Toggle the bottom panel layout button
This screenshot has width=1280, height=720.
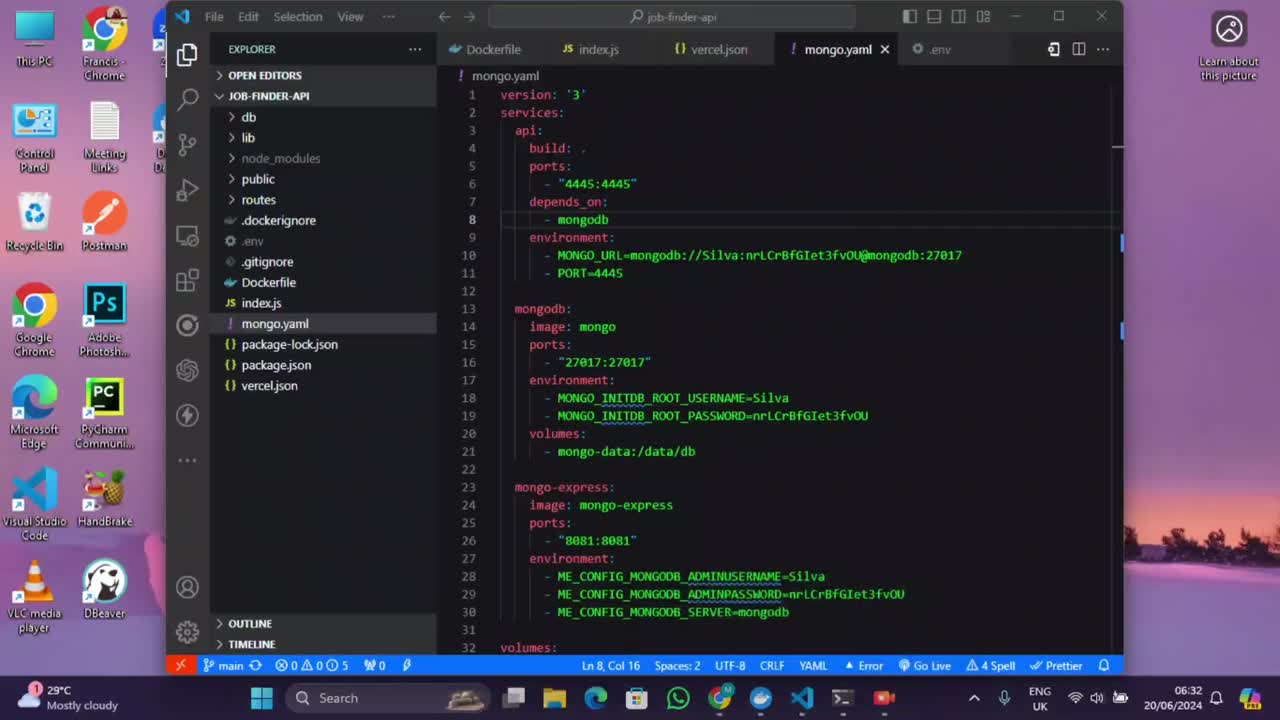pyautogui.click(x=934, y=16)
